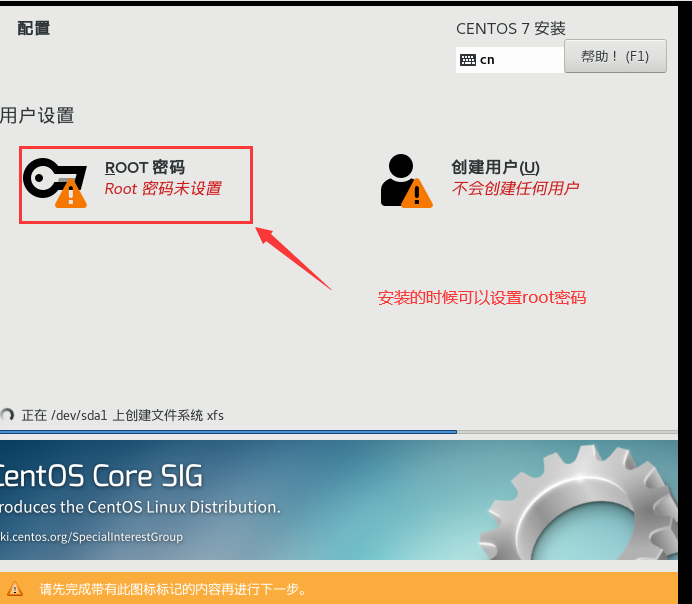The image size is (692, 604).
Task: Click the centos.org SpecialInterestGroup URL text
Action: (91, 536)
